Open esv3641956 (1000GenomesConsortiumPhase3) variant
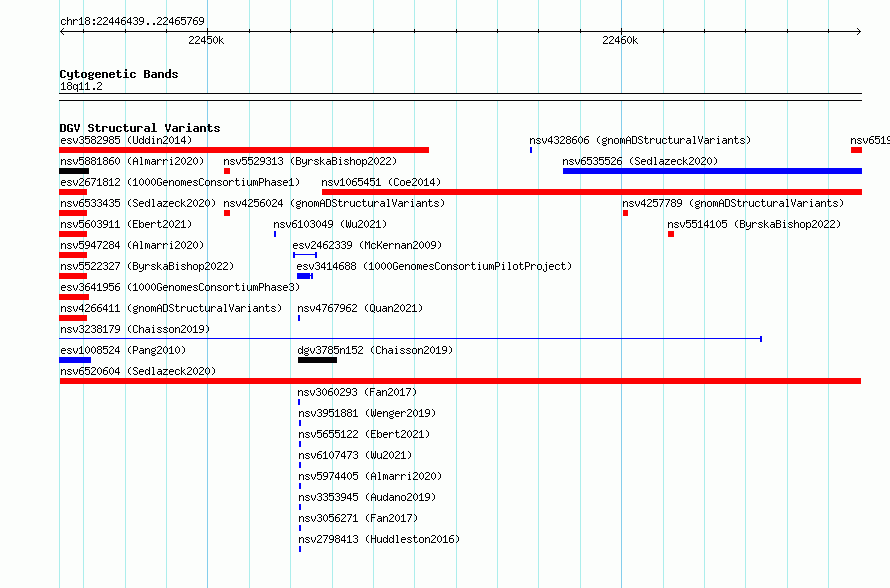Image resolution: width=890 pixels, height=588 pixels. [x=180, y=287]
